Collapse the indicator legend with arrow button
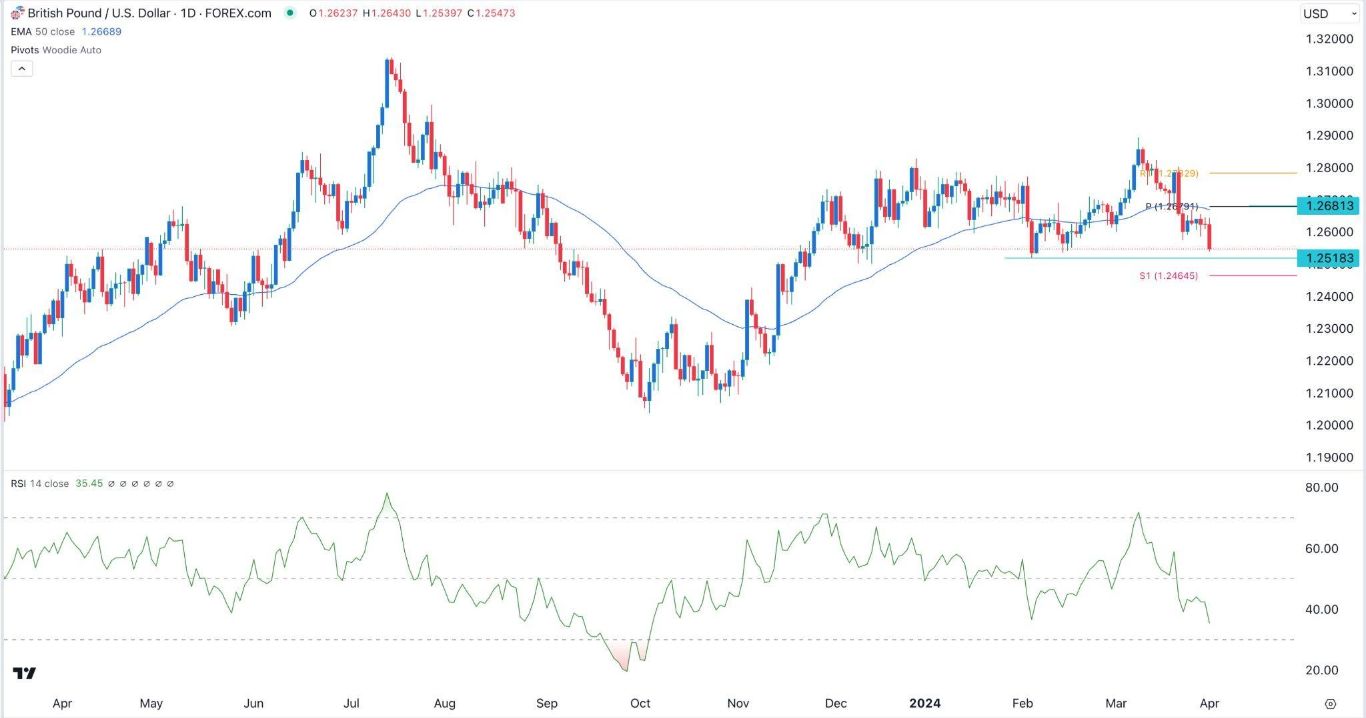 tap(23, 69)
